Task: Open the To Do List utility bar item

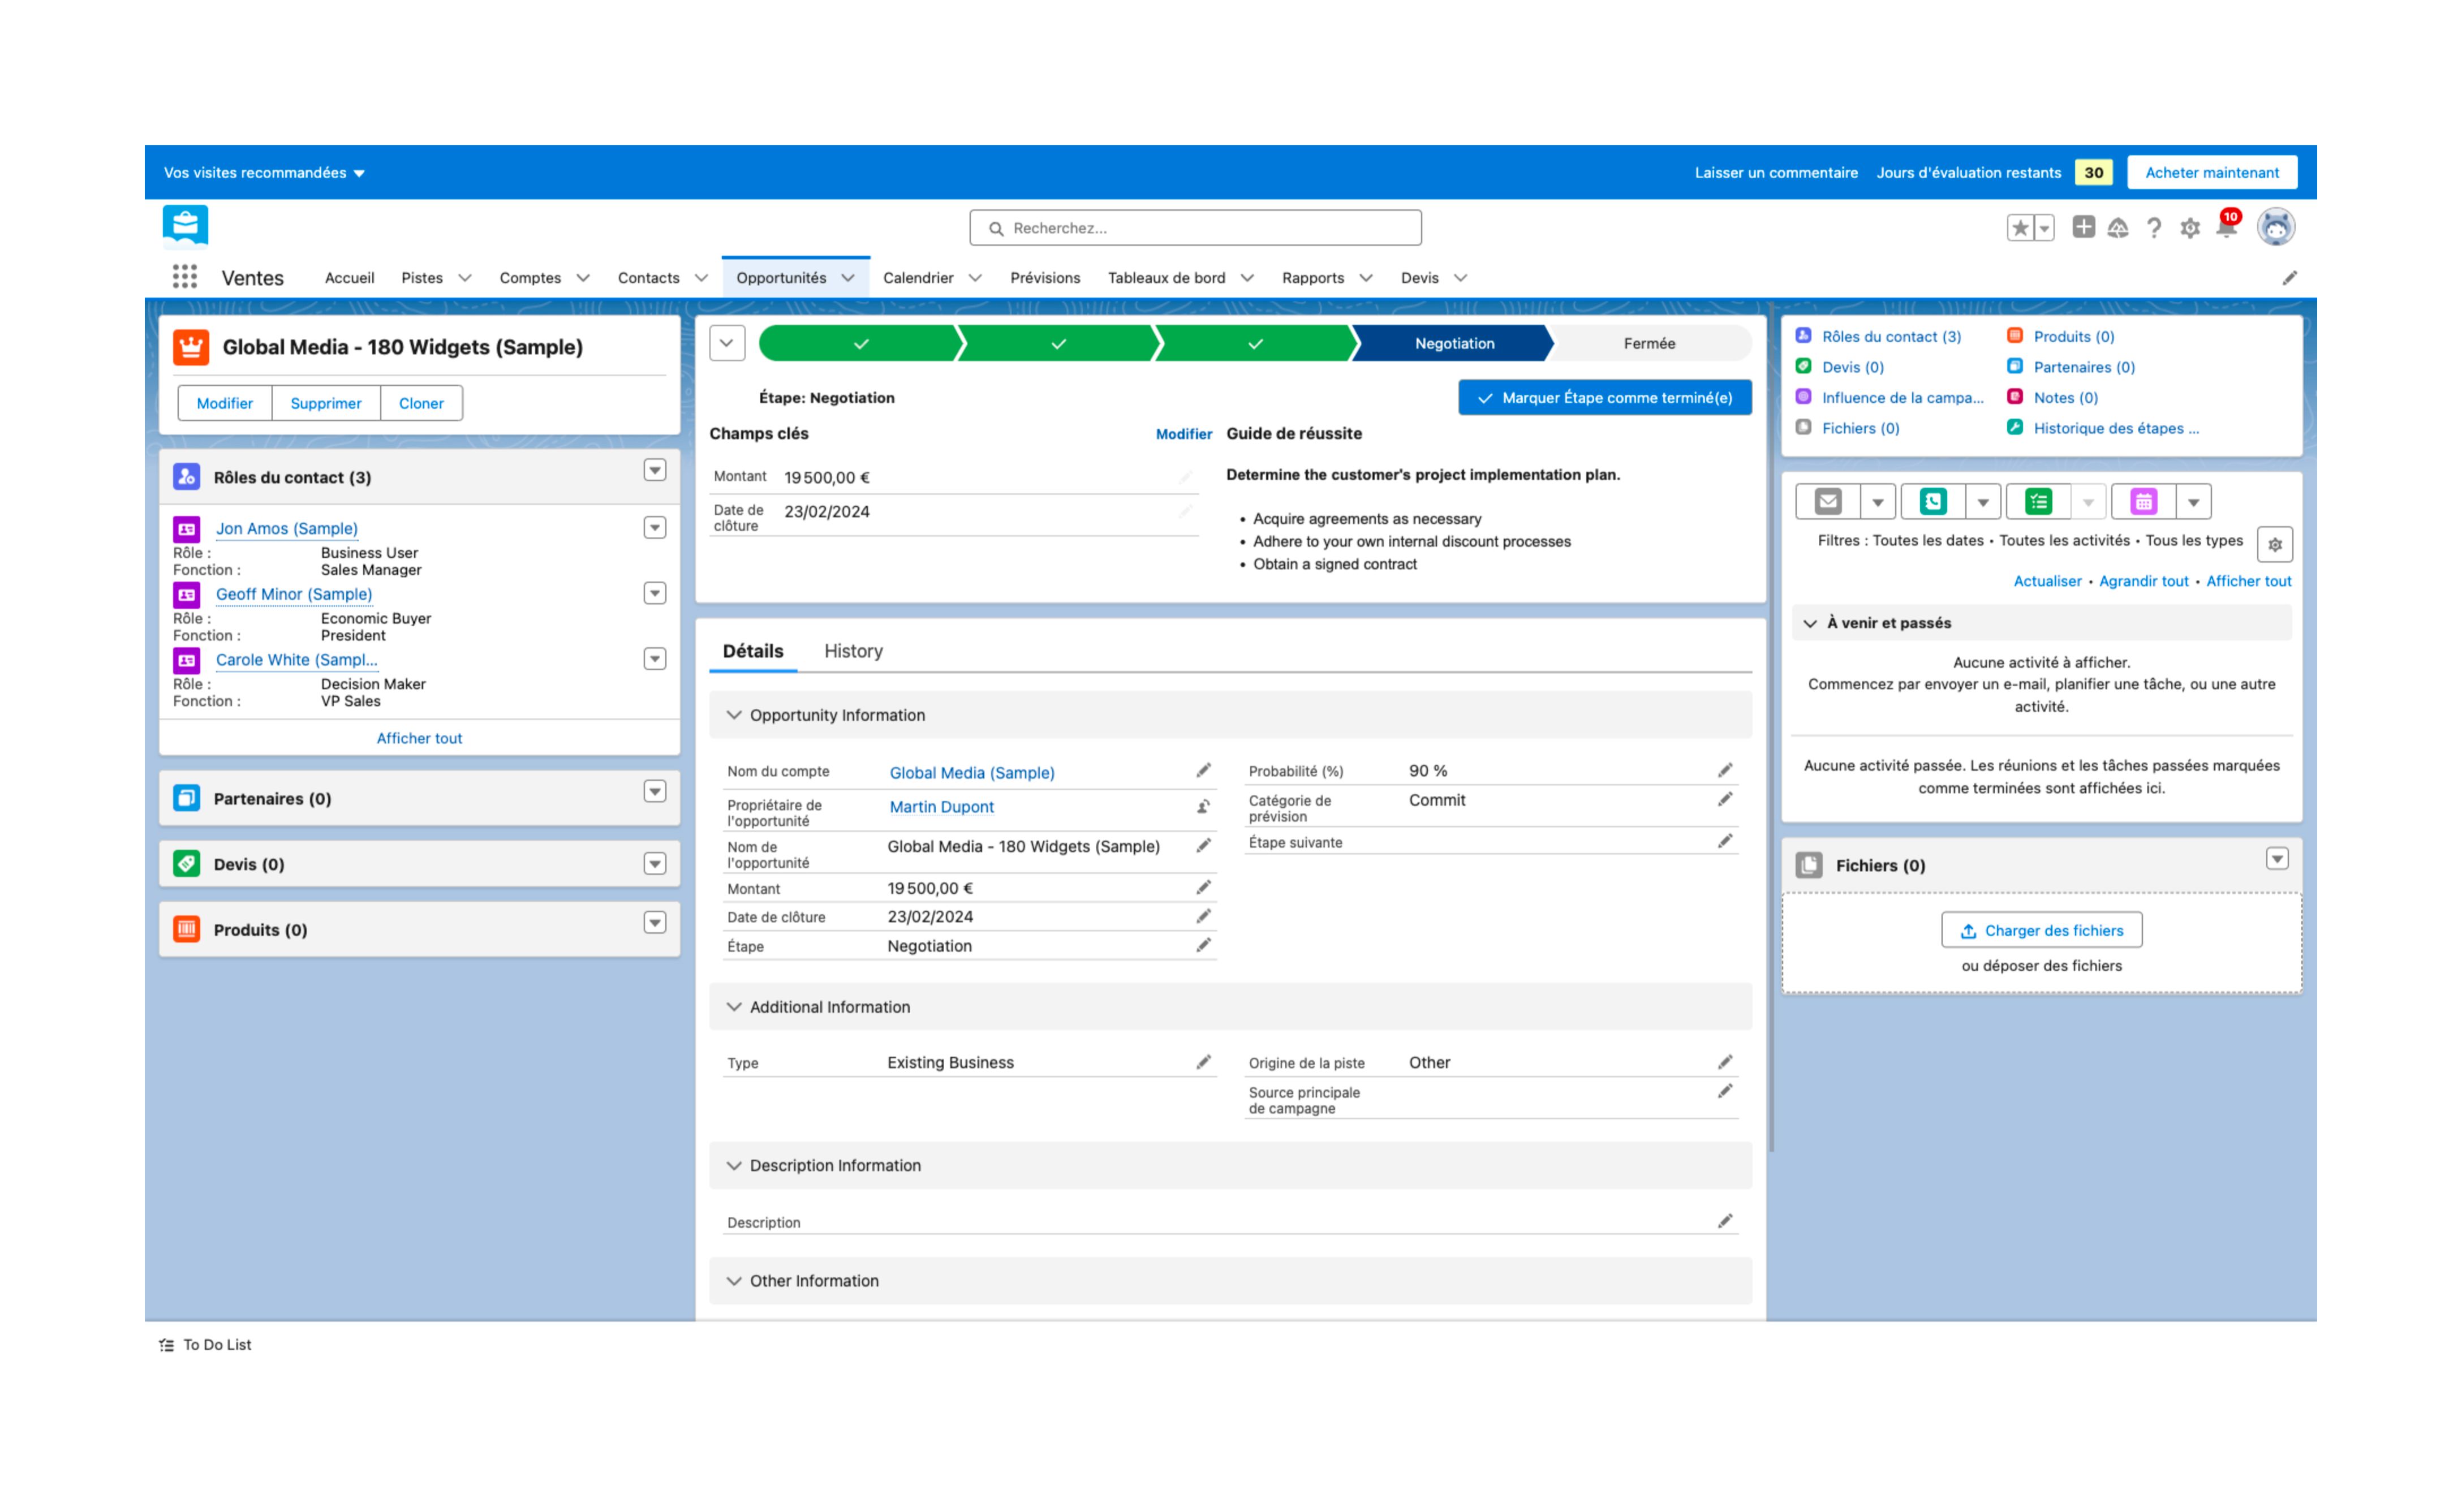Action: (x=205, y=1344)
